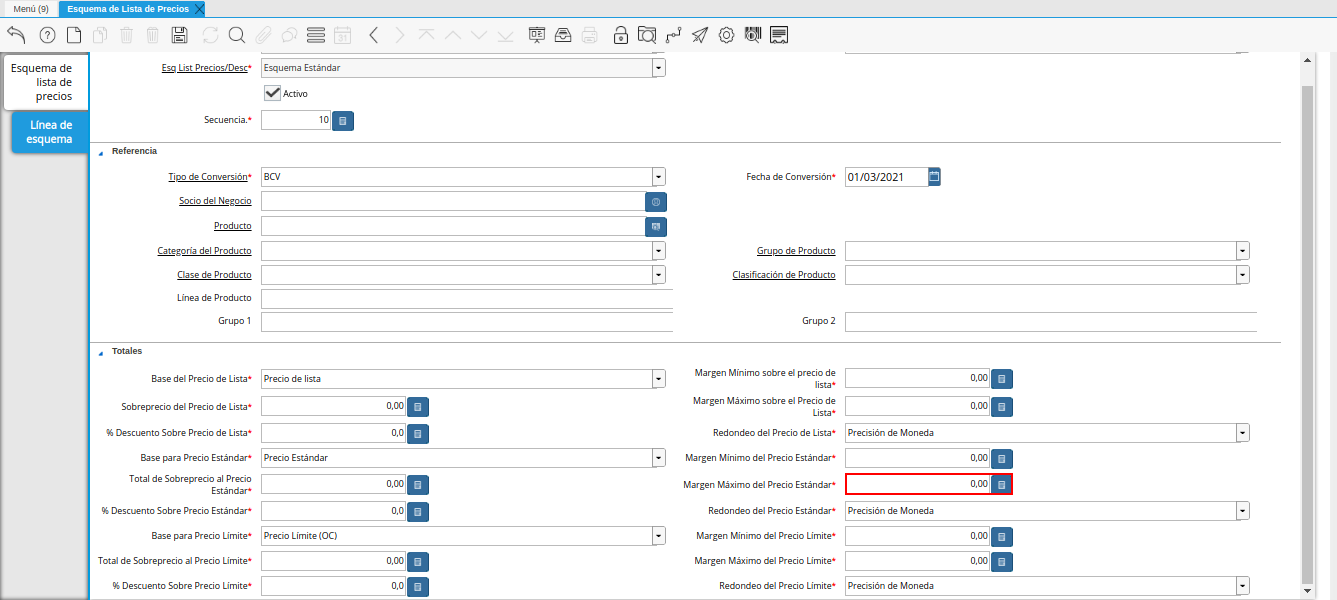Collapse the Referencia section

coord(100,151)
